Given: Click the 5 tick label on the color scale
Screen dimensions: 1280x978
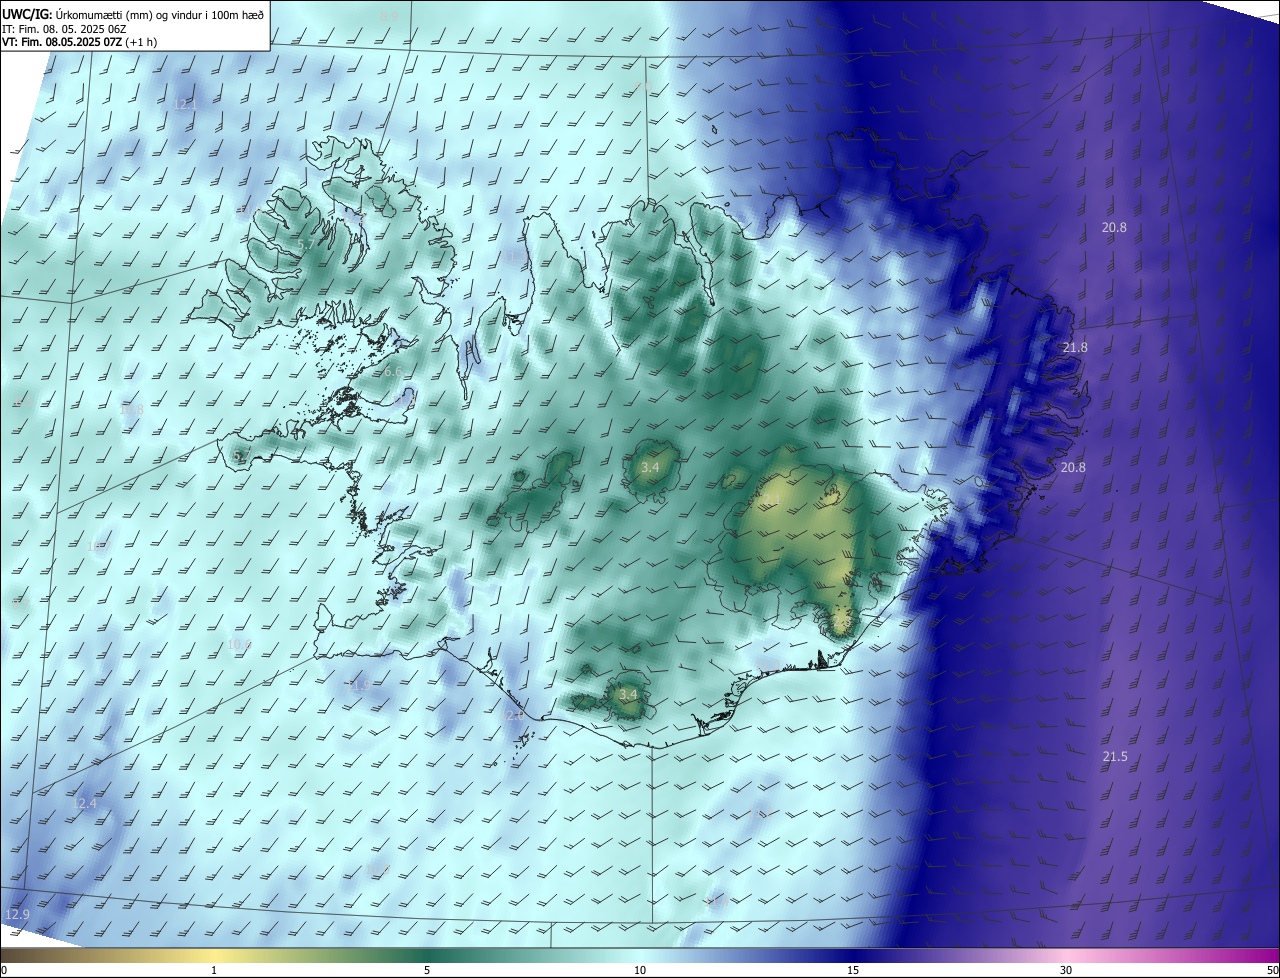Looking at the screenshot, I should 427,970.
